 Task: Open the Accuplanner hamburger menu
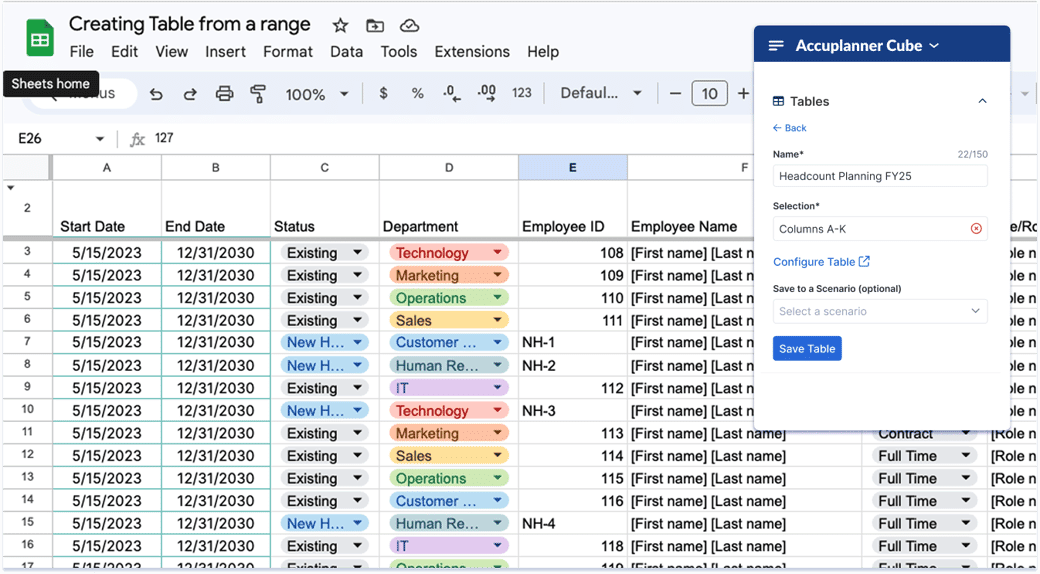click(x=776, y=45)
